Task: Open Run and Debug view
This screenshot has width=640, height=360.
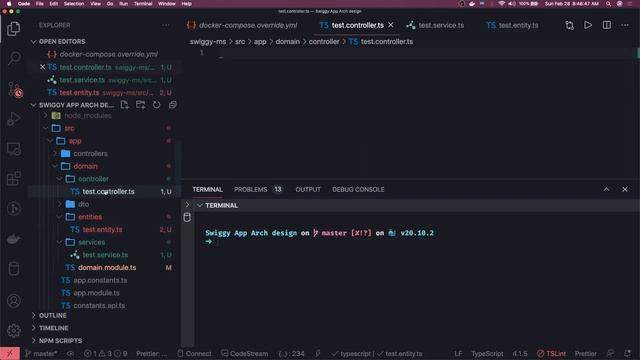Action: tap(14, 119)
